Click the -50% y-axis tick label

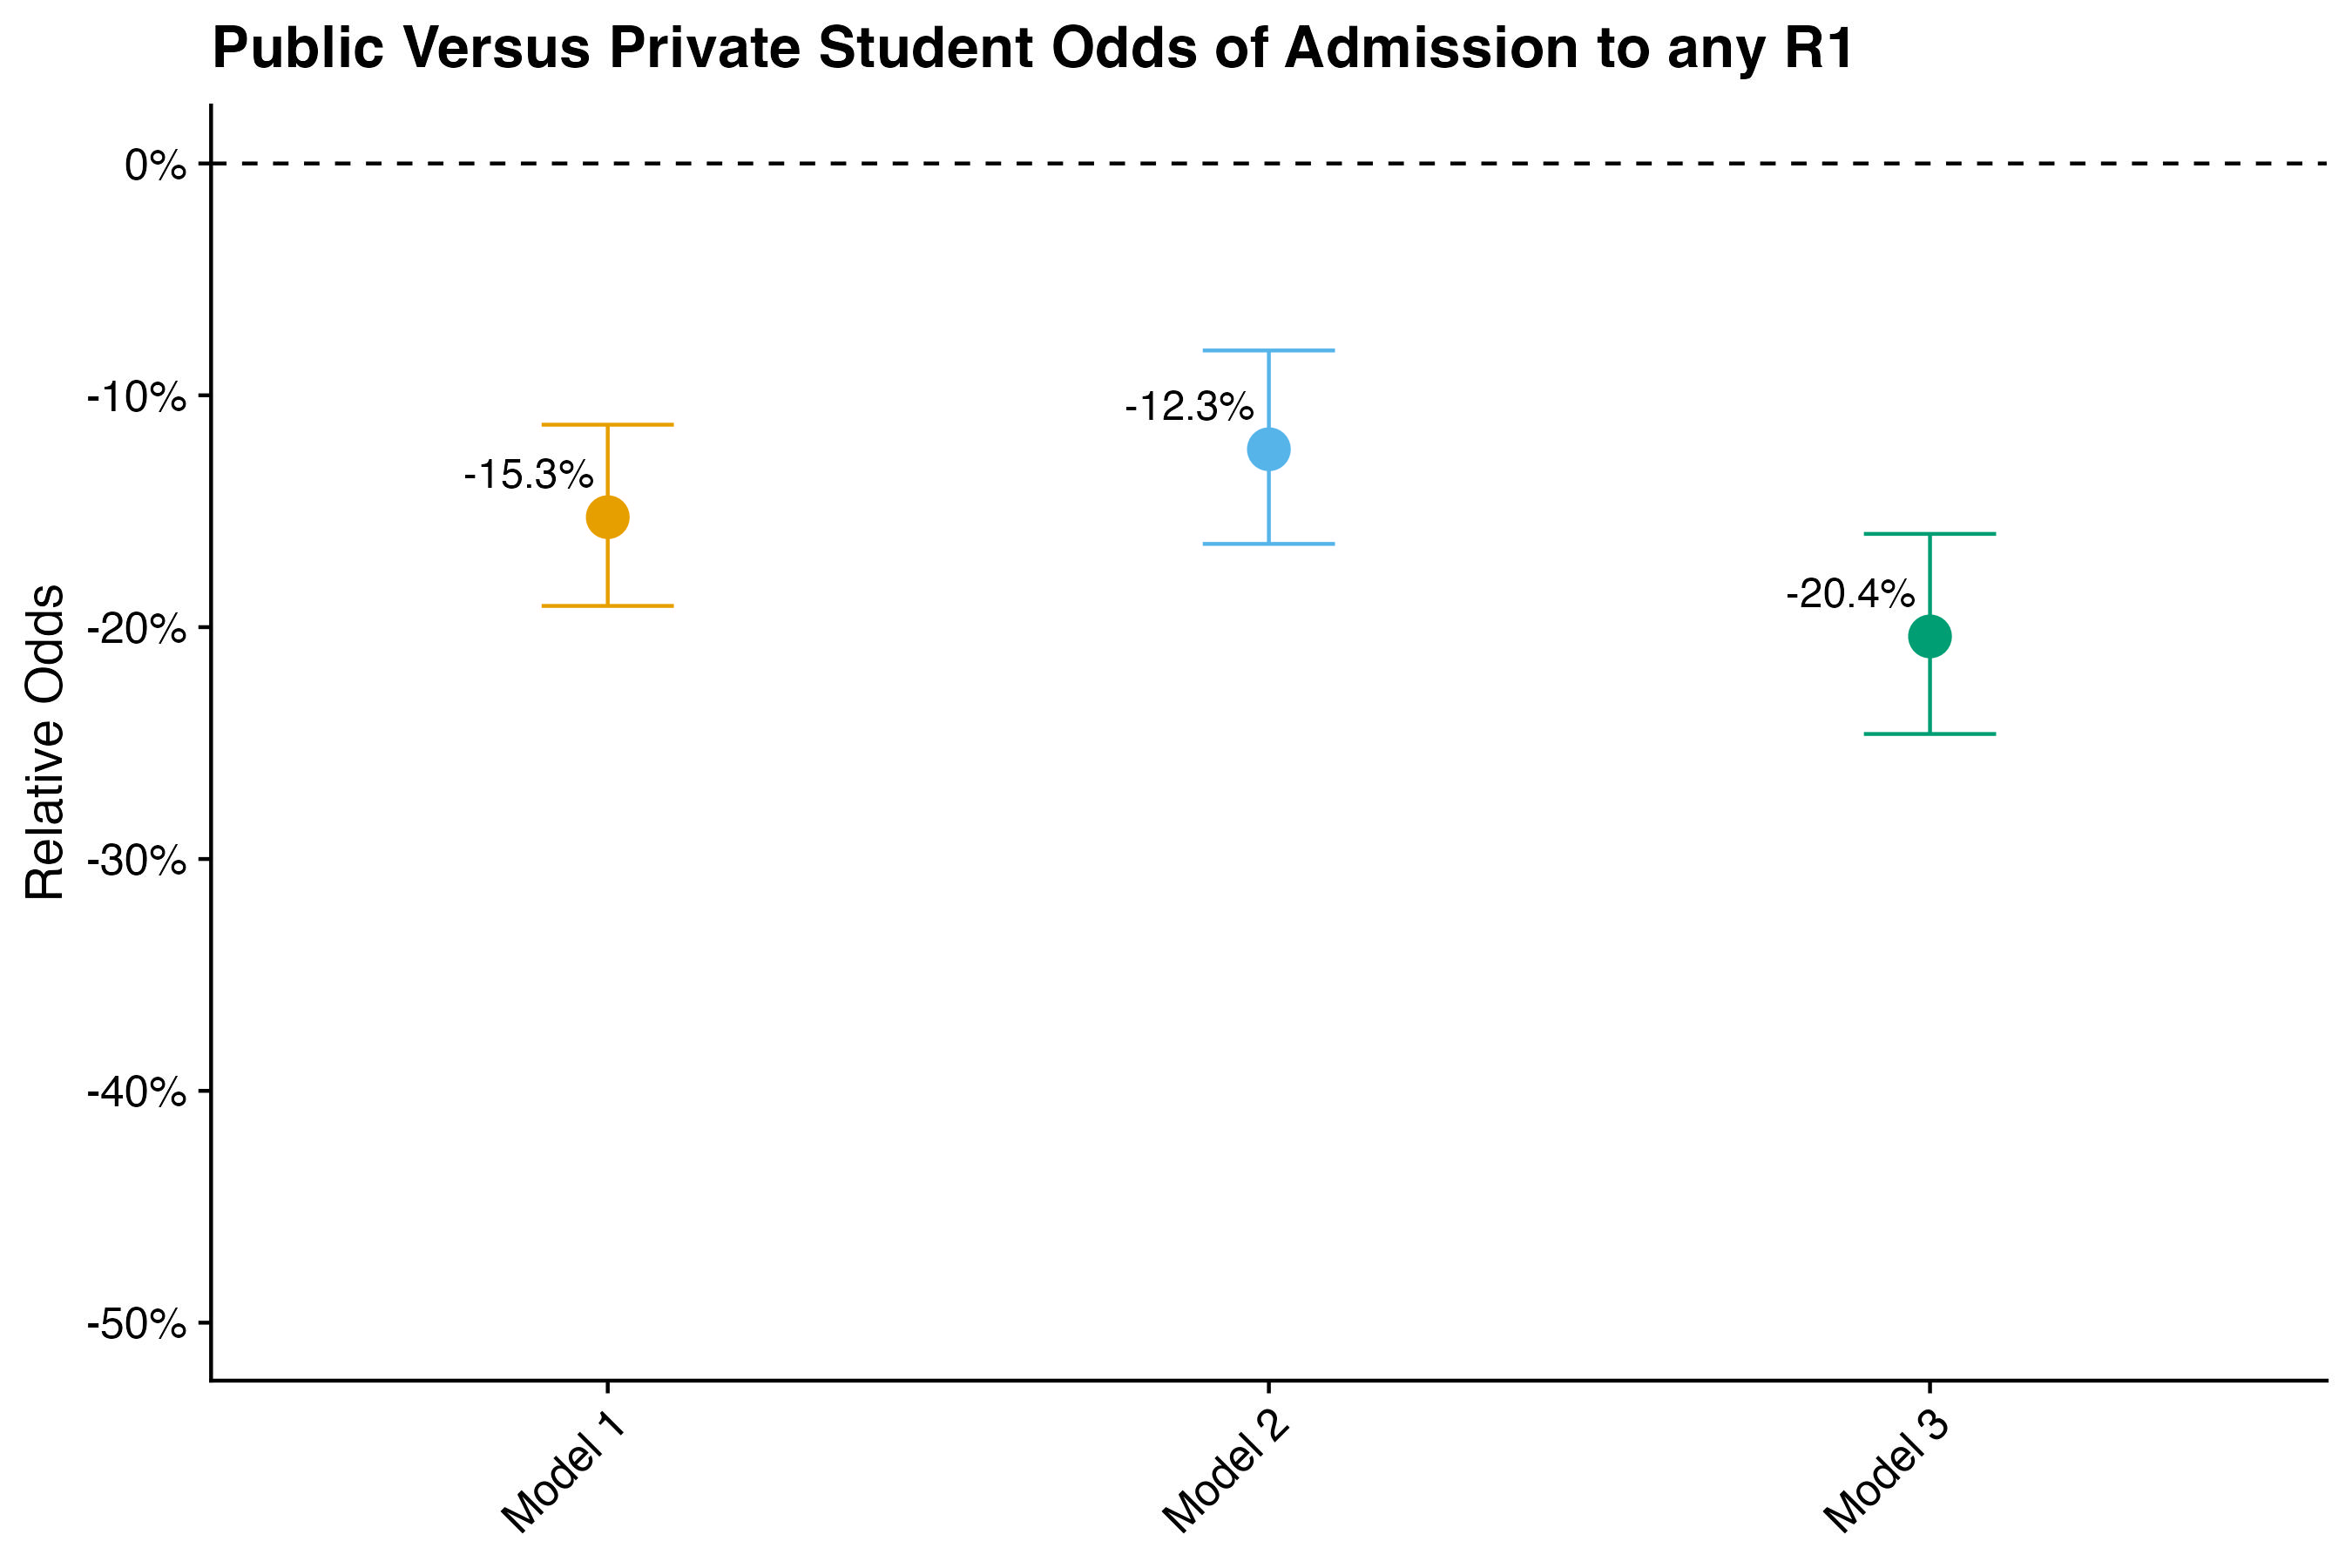137,1324
